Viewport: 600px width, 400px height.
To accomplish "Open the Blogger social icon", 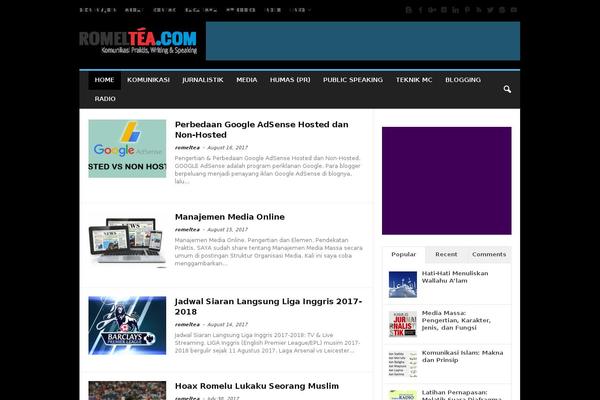I will [x=409, y=10].
